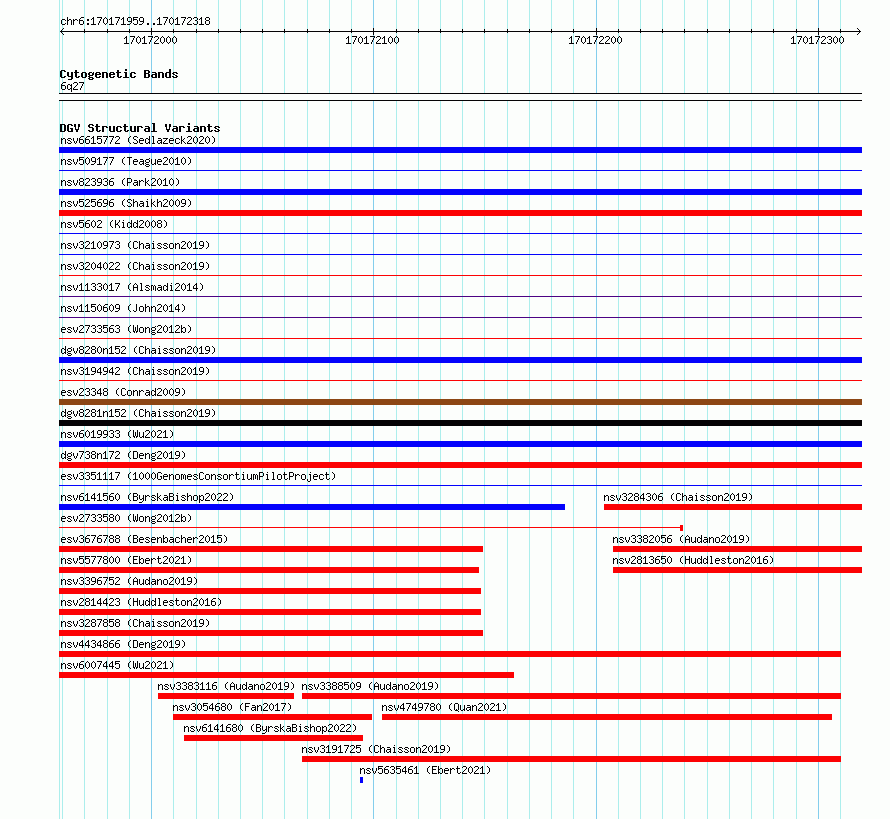Click ruler position 170172100
Screen dimensions: 890x819
(372, 40)
